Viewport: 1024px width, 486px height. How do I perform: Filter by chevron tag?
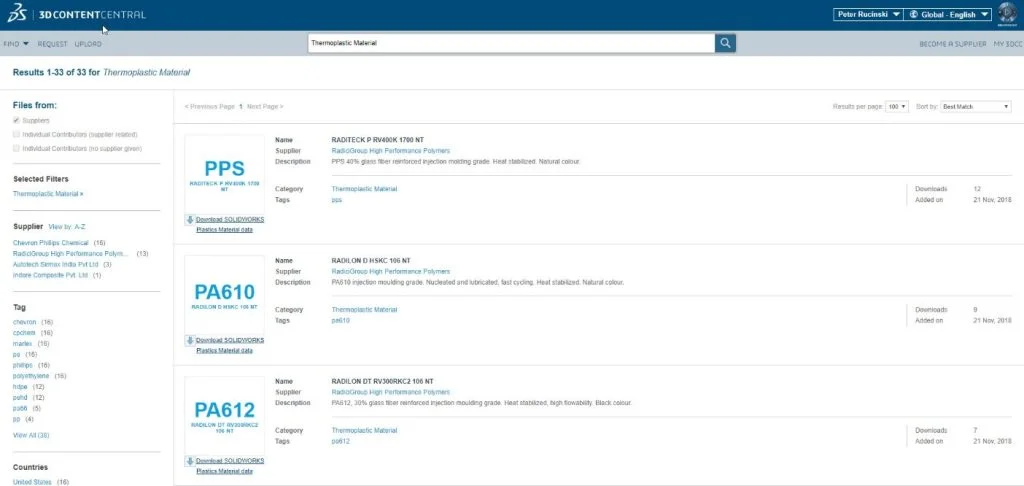(x=25, y=322)
